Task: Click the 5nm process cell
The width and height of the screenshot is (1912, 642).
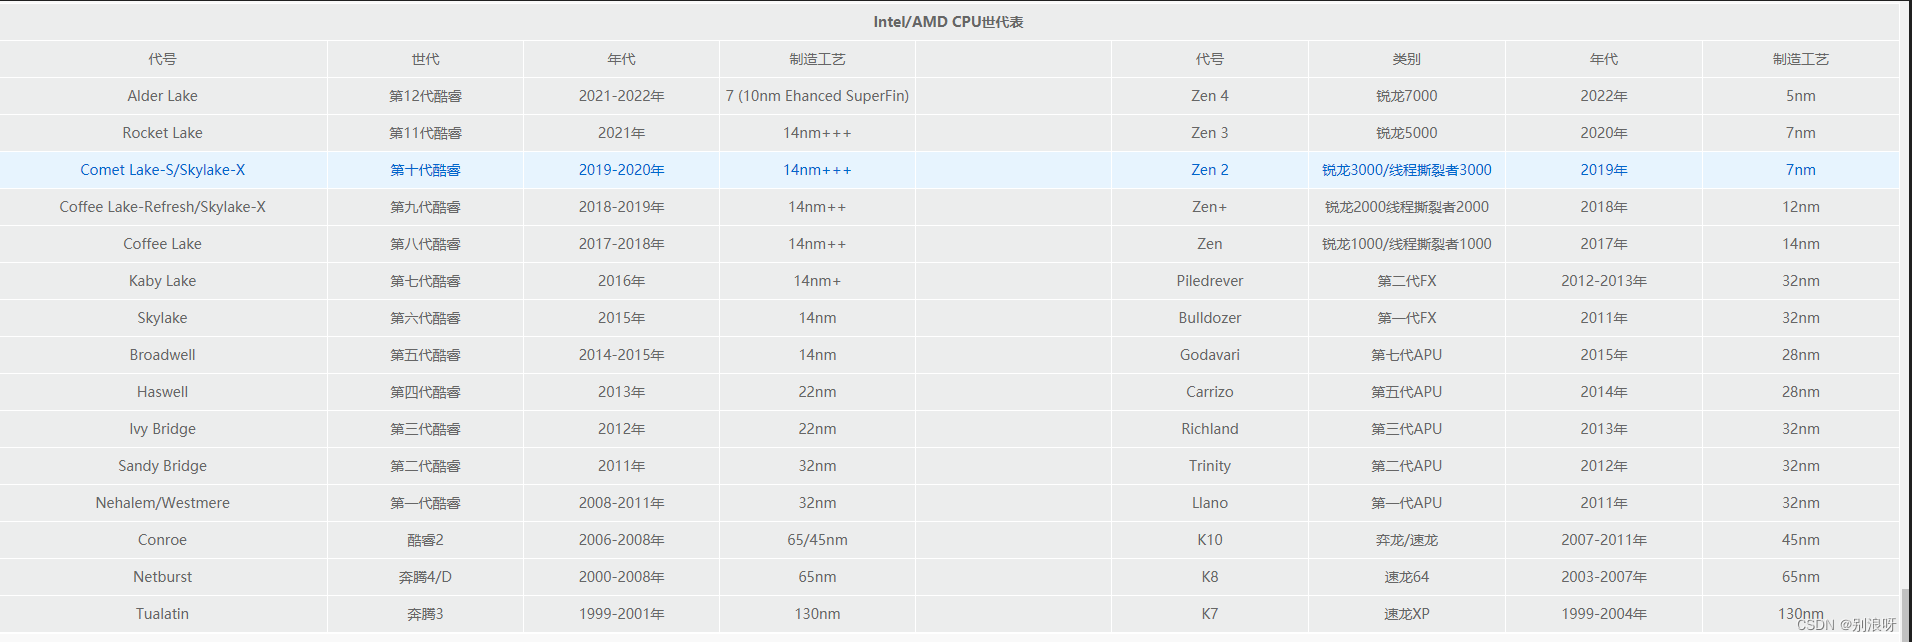Action: 1800,96
